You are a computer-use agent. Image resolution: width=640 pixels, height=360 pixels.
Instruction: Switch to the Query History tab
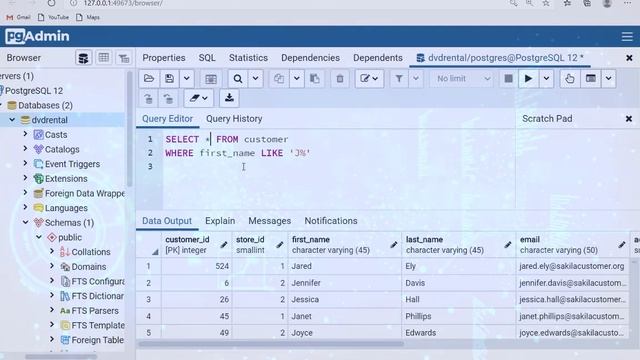pos(234,119)
